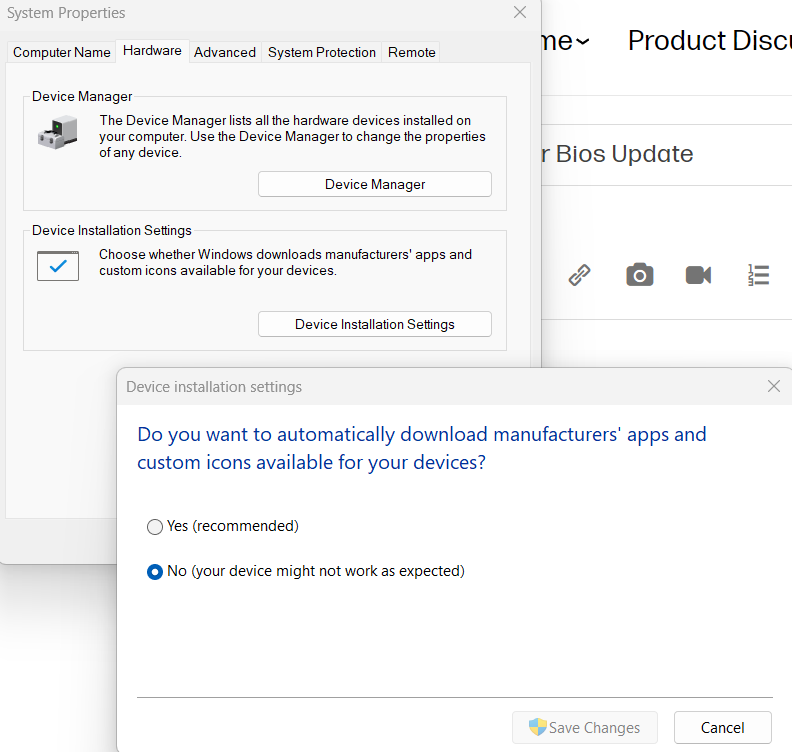Click the insert link icon in editor

pos(579,275)
